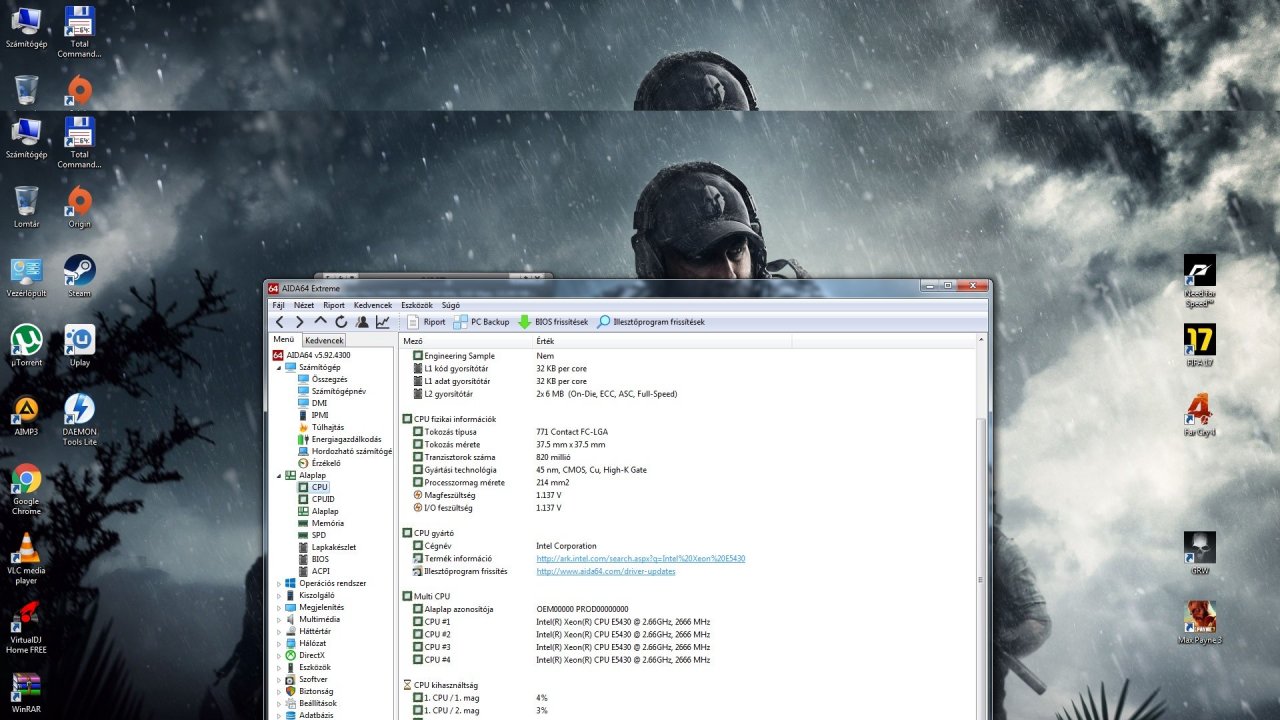The image size is (1280, 720).
Task: Launch Need for Speed shortcut
Action: 1199,281
